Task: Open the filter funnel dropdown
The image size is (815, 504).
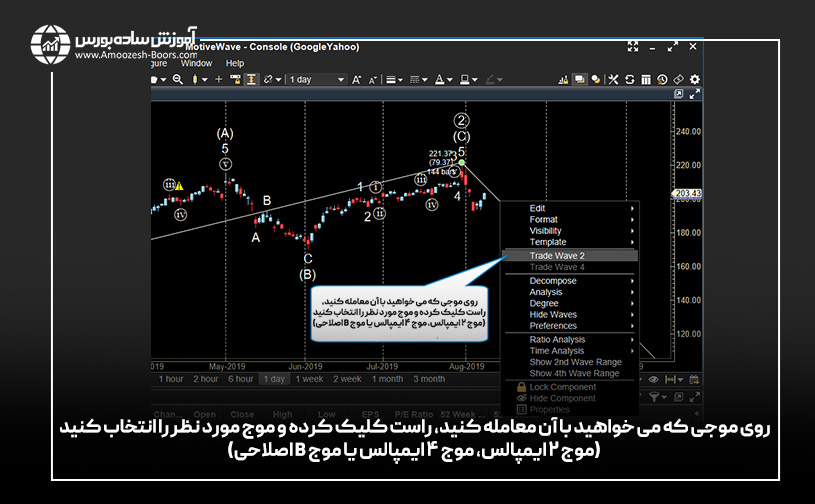Action: coord(658,397)
